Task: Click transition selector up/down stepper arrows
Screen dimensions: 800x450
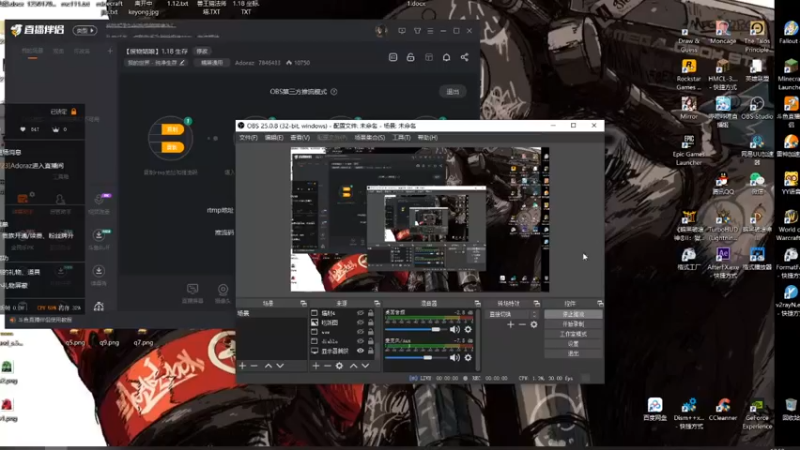Action: (x=534, y=314)
